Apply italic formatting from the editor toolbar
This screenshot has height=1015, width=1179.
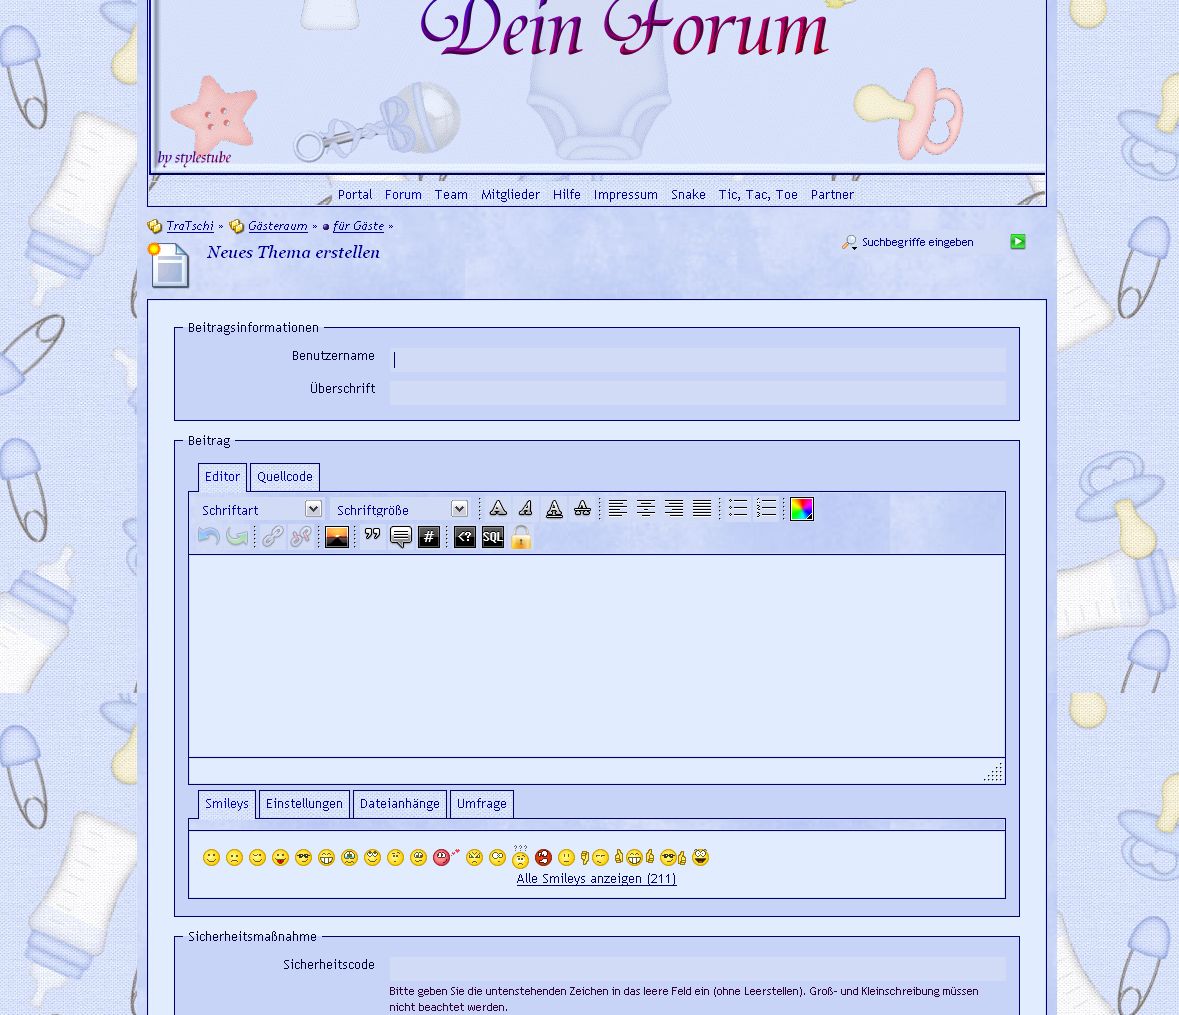(526, 509)
